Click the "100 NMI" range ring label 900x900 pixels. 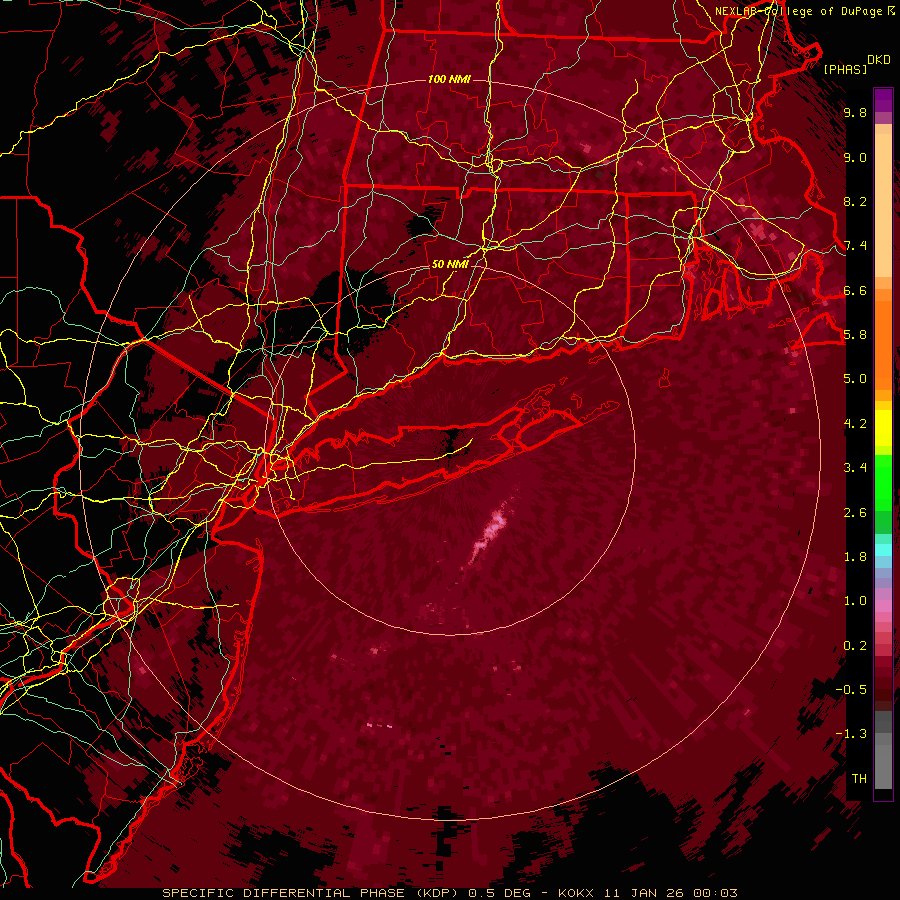pos(449,79)
